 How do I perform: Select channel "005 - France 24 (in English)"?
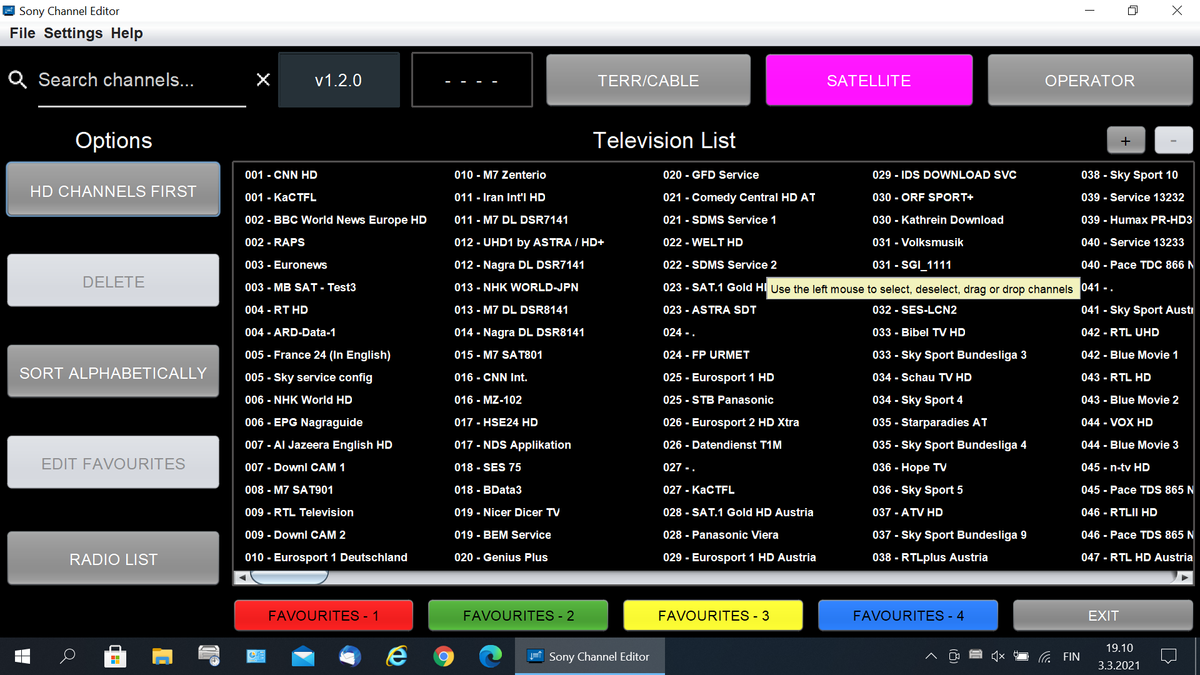coord(317,355)
